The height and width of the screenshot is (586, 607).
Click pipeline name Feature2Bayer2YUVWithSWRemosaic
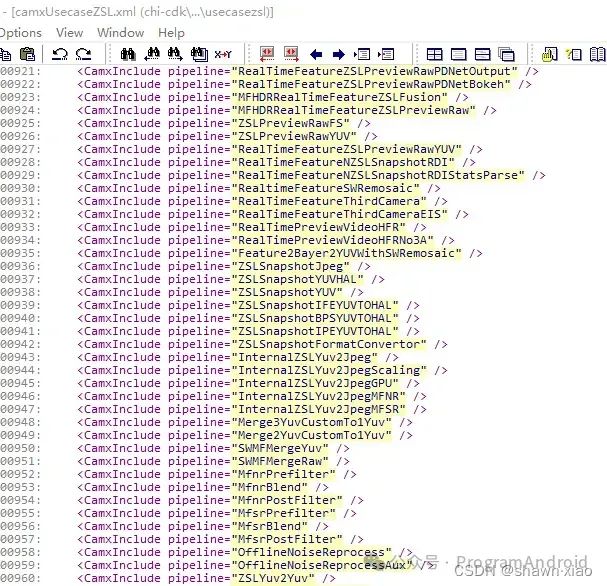click(346, 253)
